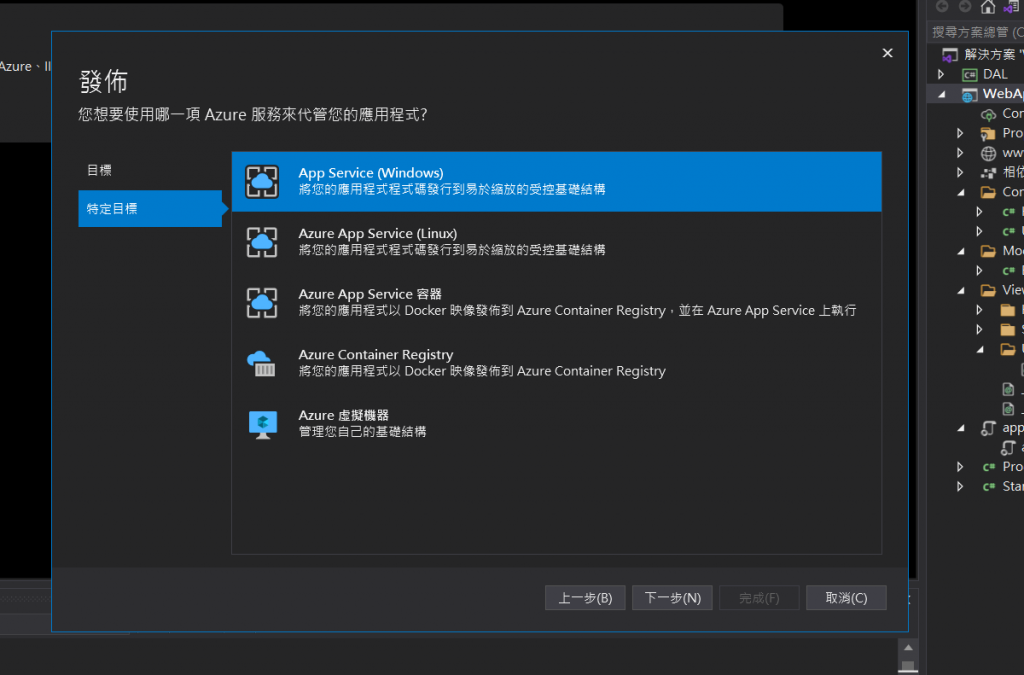Click the WebAp project name text

1003,94
